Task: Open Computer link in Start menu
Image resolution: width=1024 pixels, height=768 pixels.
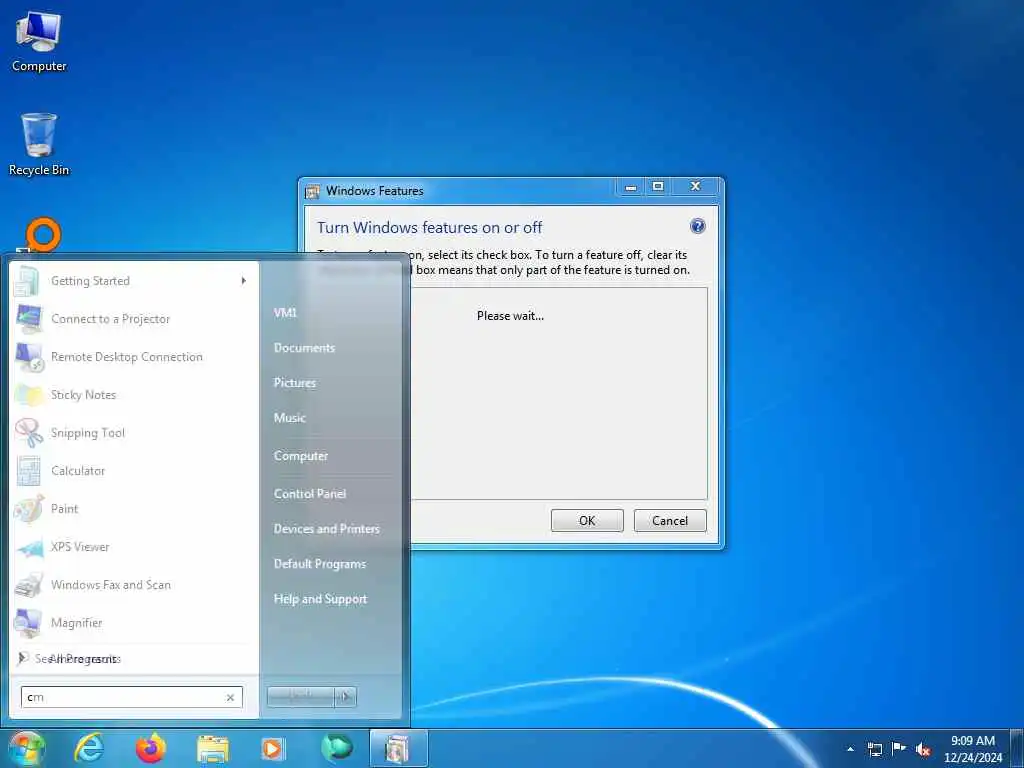Action: [x=300, y=456]
